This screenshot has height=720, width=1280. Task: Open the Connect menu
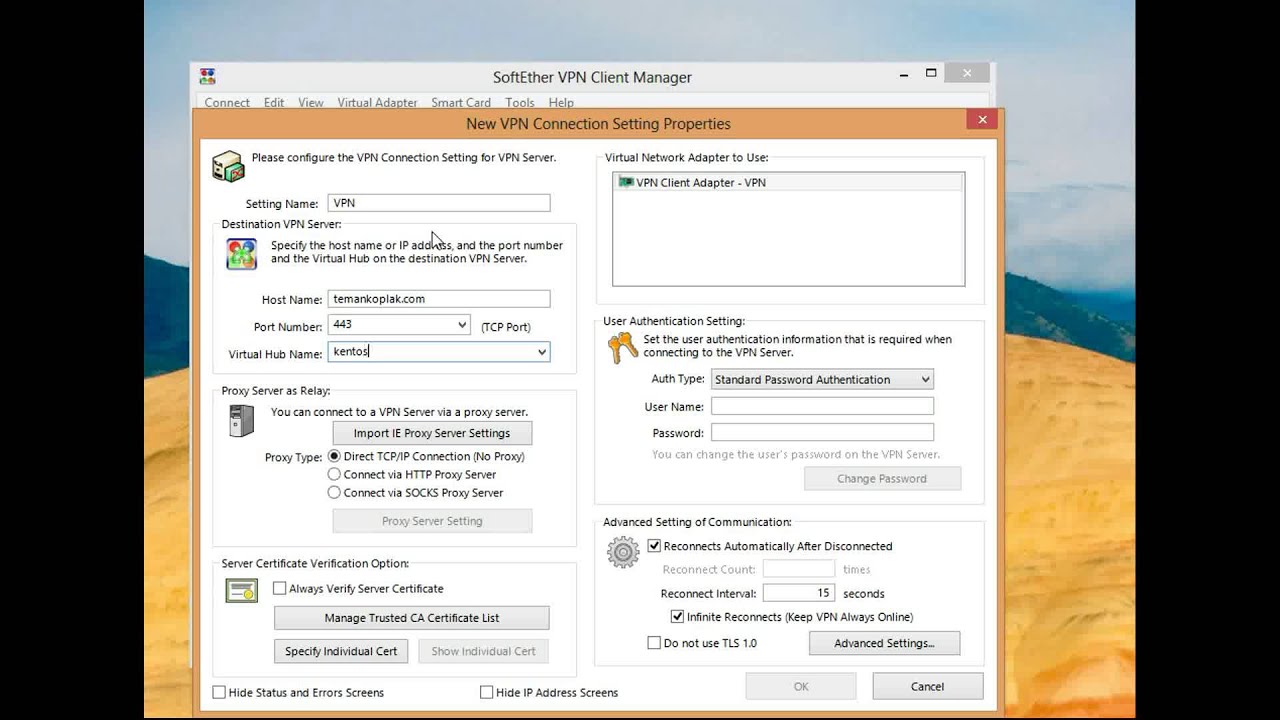[x=227, y=102]
